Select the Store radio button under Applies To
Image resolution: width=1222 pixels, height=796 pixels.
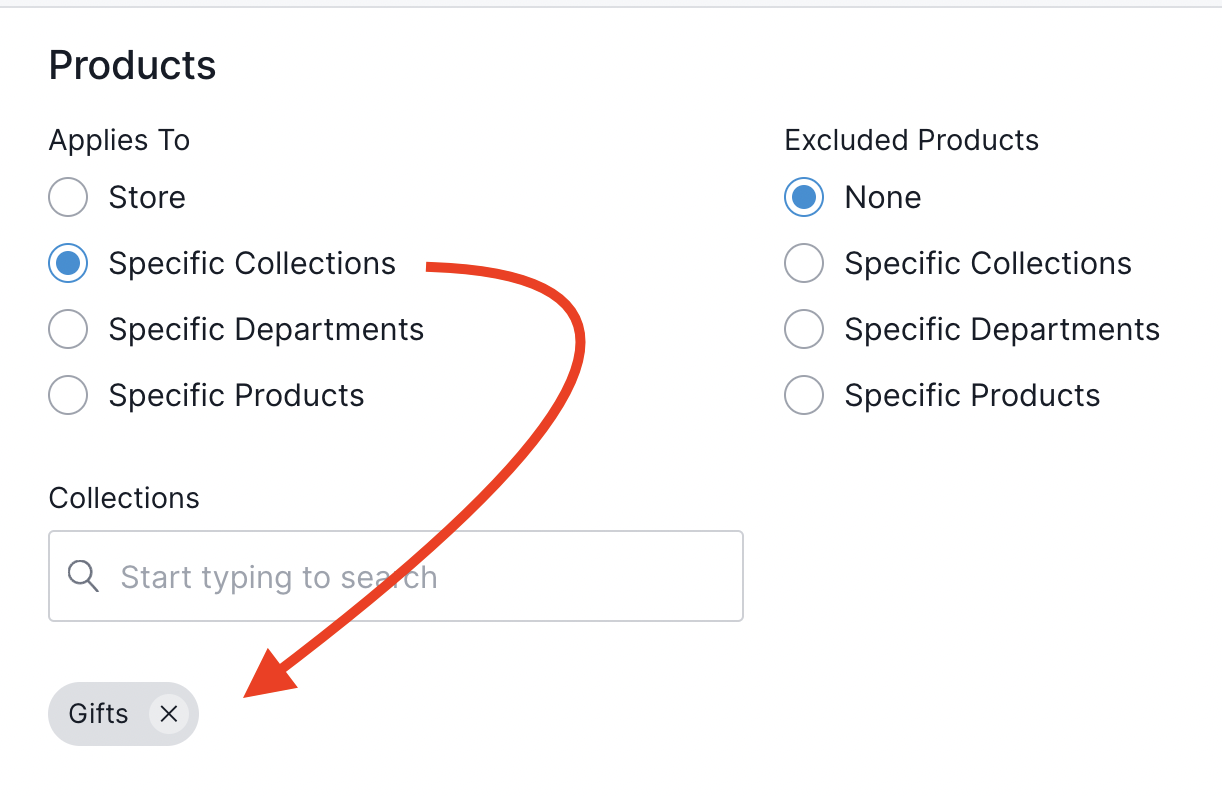coord(67,197)
